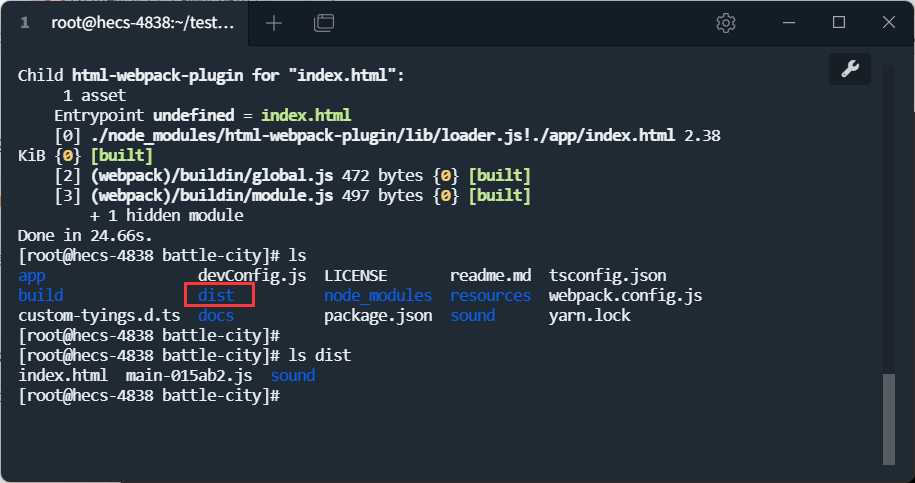Click the yarn.lock file name

pyautogui.click(x=589, y=315)
